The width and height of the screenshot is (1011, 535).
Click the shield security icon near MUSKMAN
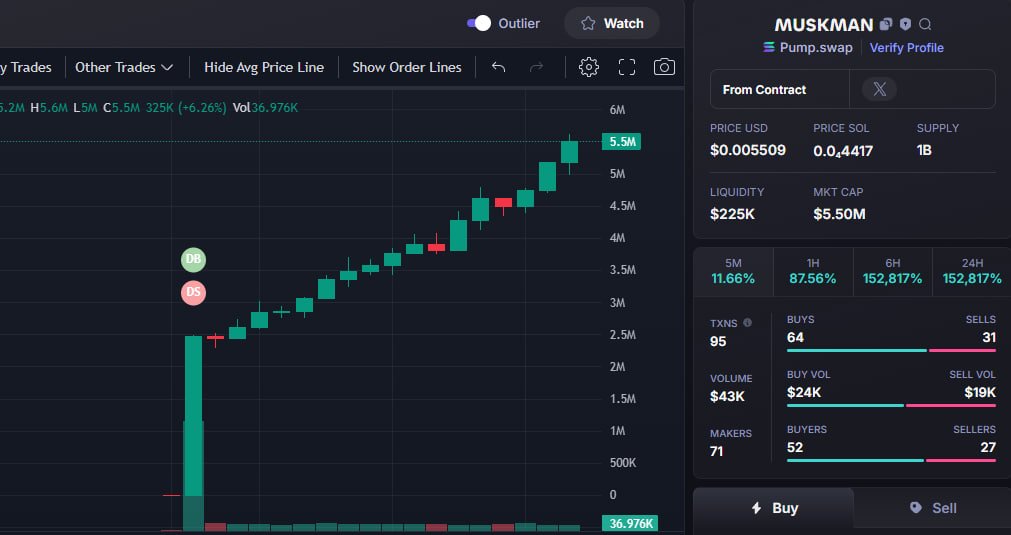[x=905, y=24]
